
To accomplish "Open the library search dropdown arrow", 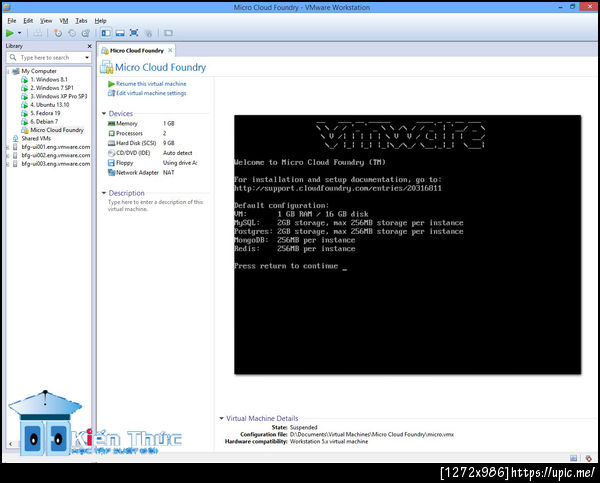I will 87,57.
